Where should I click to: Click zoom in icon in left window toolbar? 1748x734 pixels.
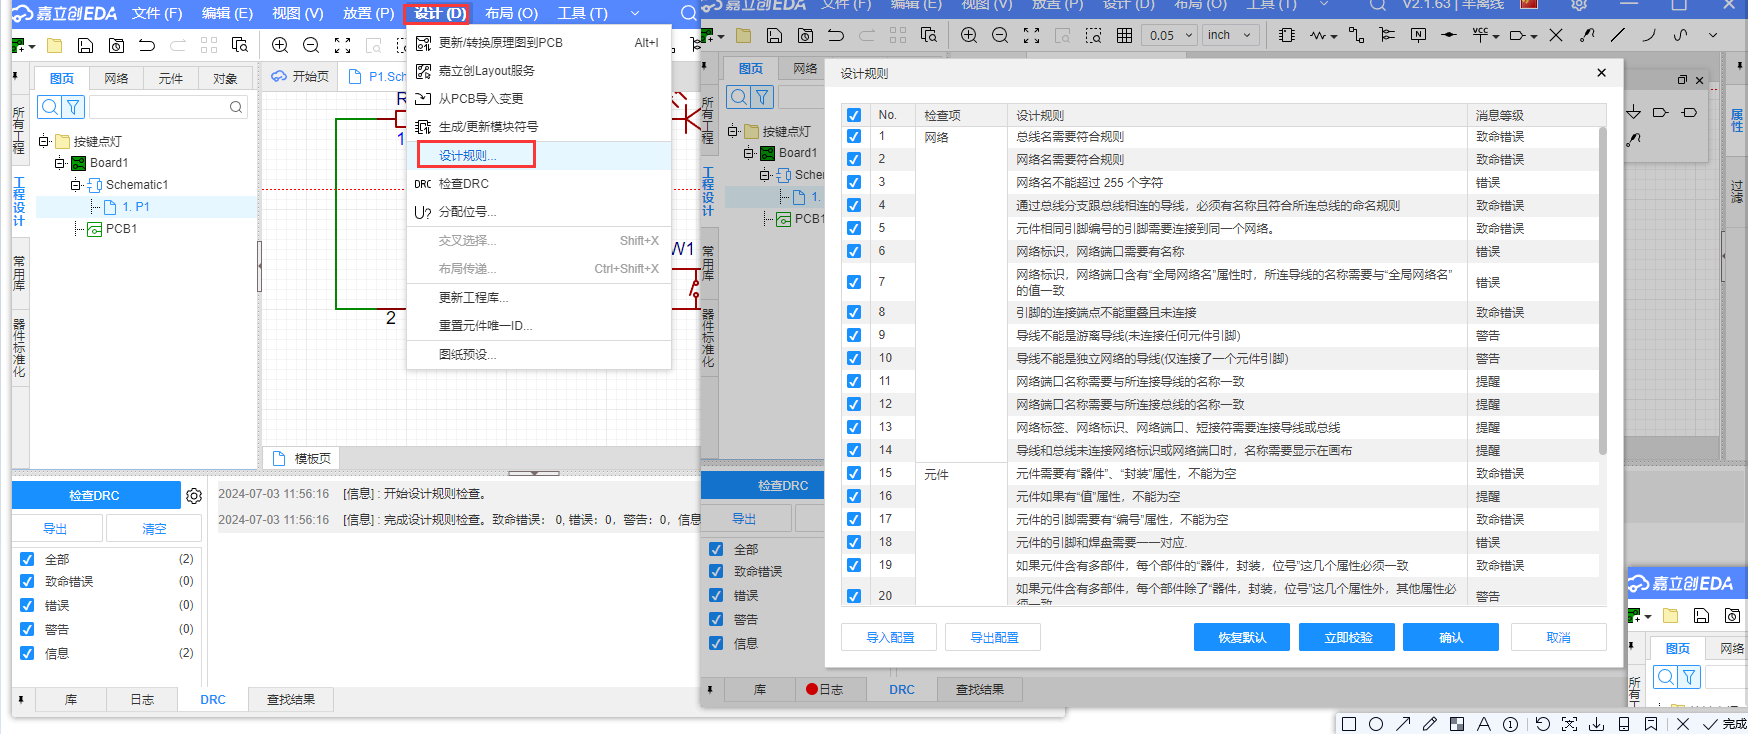(x=280, y=45)
